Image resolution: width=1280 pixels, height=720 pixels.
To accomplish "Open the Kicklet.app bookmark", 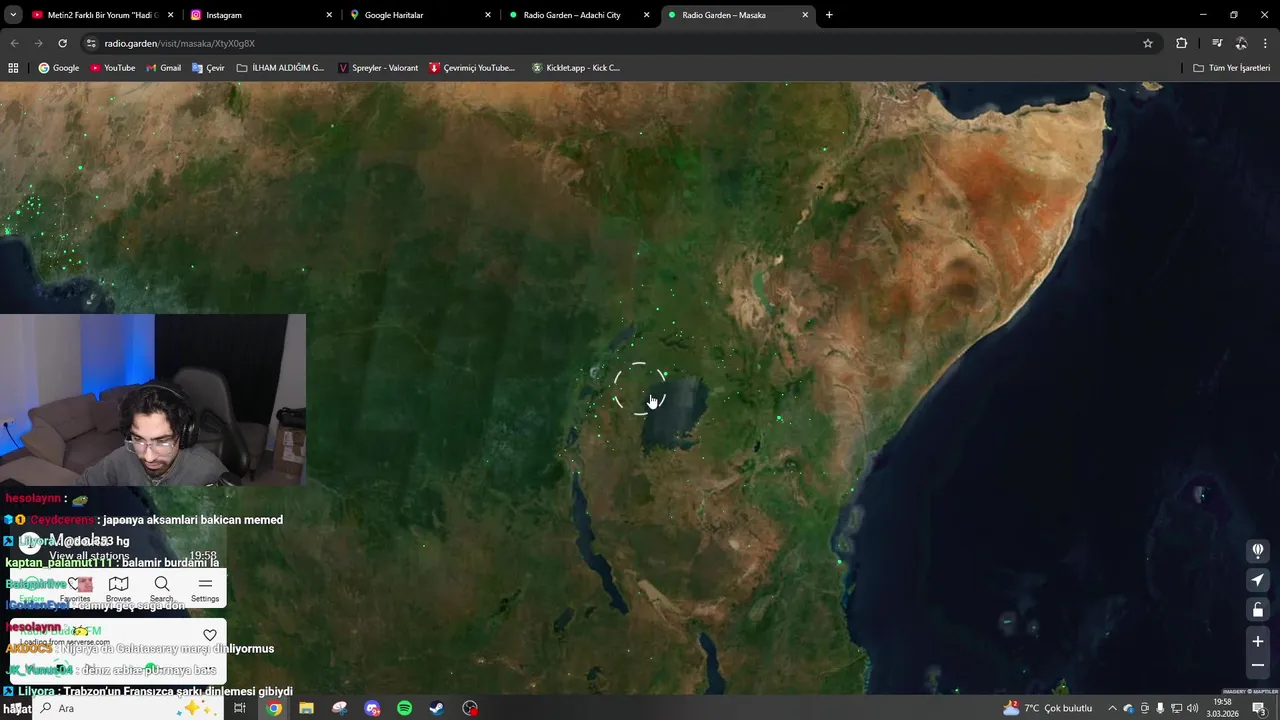I will tap(576, 68).
